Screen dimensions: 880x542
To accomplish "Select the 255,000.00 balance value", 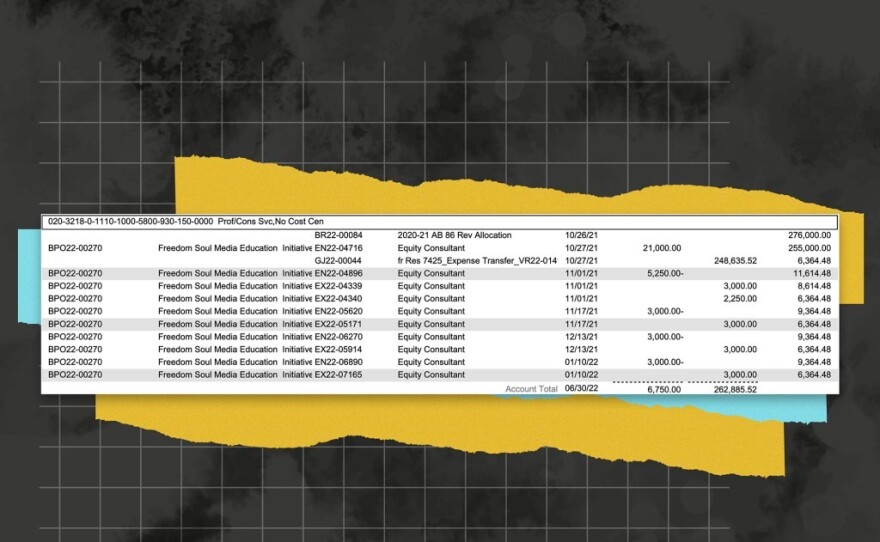I will pyautogui.click(x=809, y=247).
